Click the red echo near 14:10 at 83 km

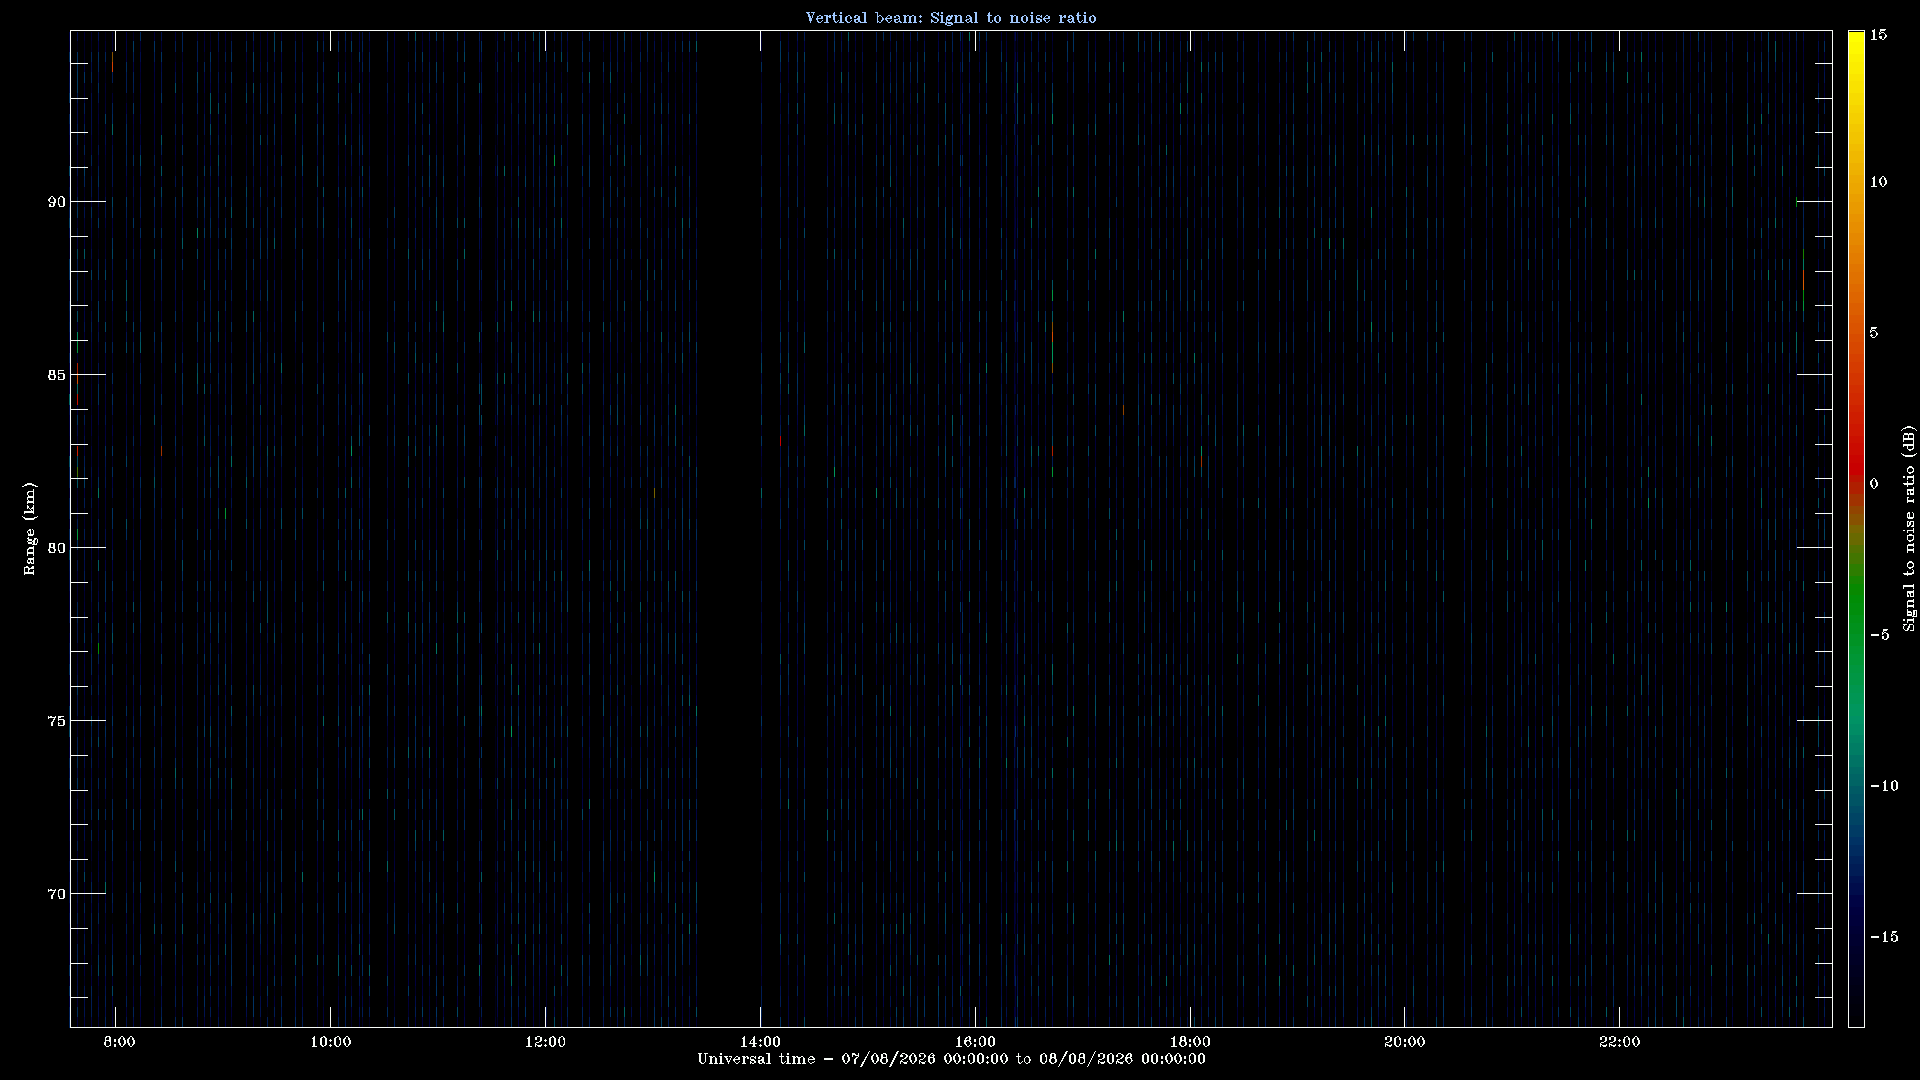point(780,440)
